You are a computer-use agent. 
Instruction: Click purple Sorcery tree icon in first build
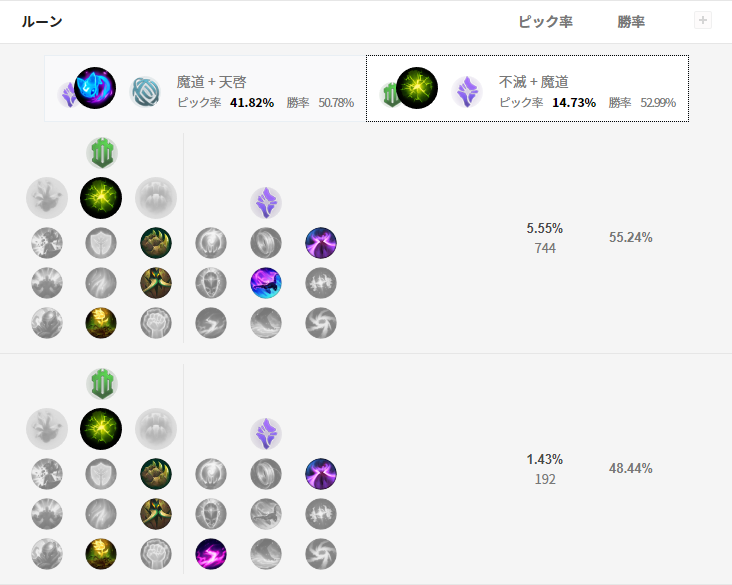[x=266, y=203]
